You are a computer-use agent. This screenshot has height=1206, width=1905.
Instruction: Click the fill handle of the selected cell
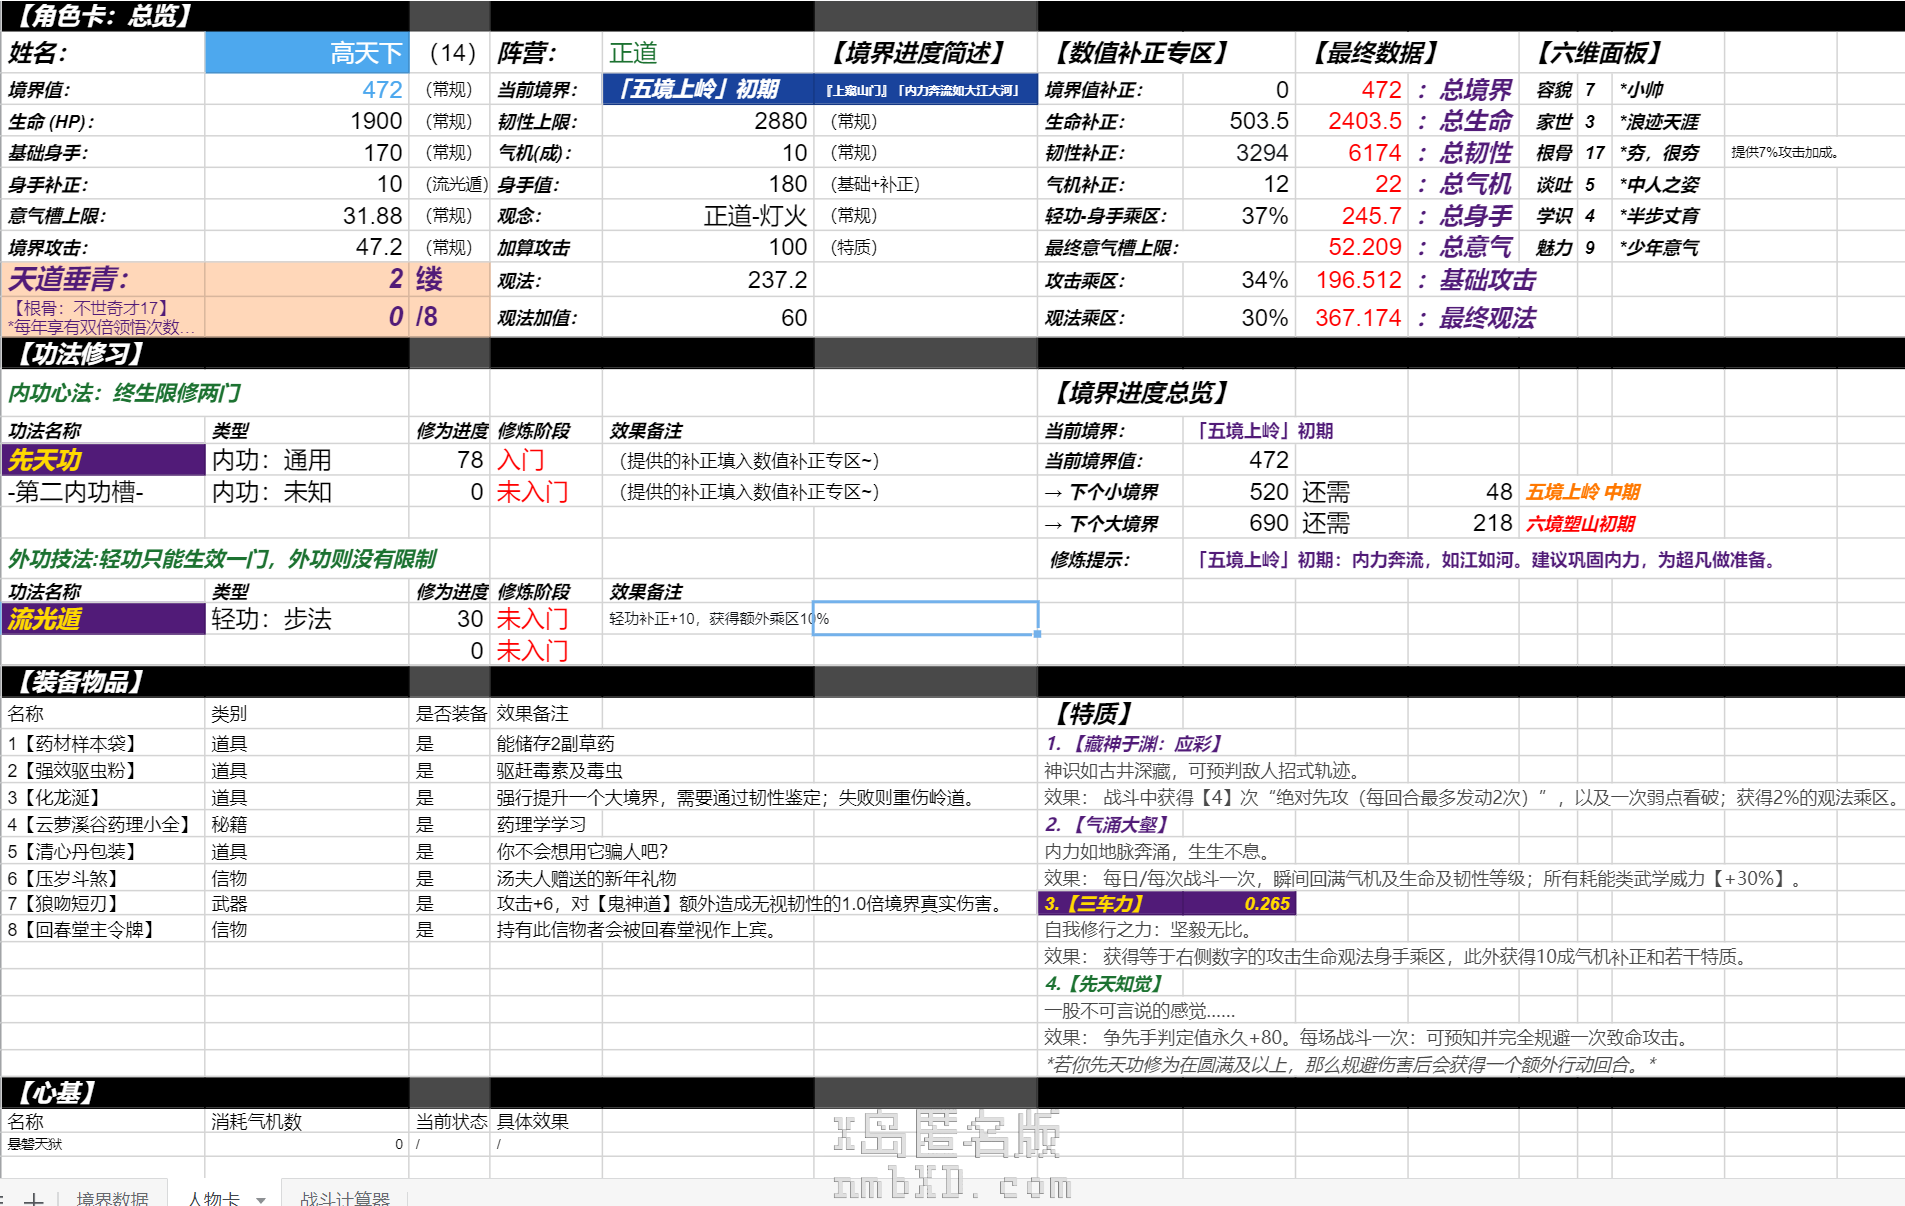tap(1037, 634)
